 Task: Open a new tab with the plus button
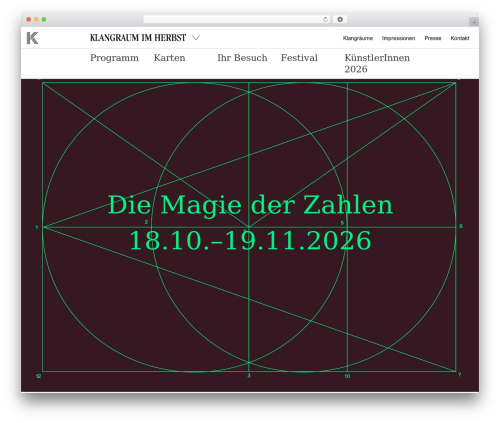coord(474,22)
